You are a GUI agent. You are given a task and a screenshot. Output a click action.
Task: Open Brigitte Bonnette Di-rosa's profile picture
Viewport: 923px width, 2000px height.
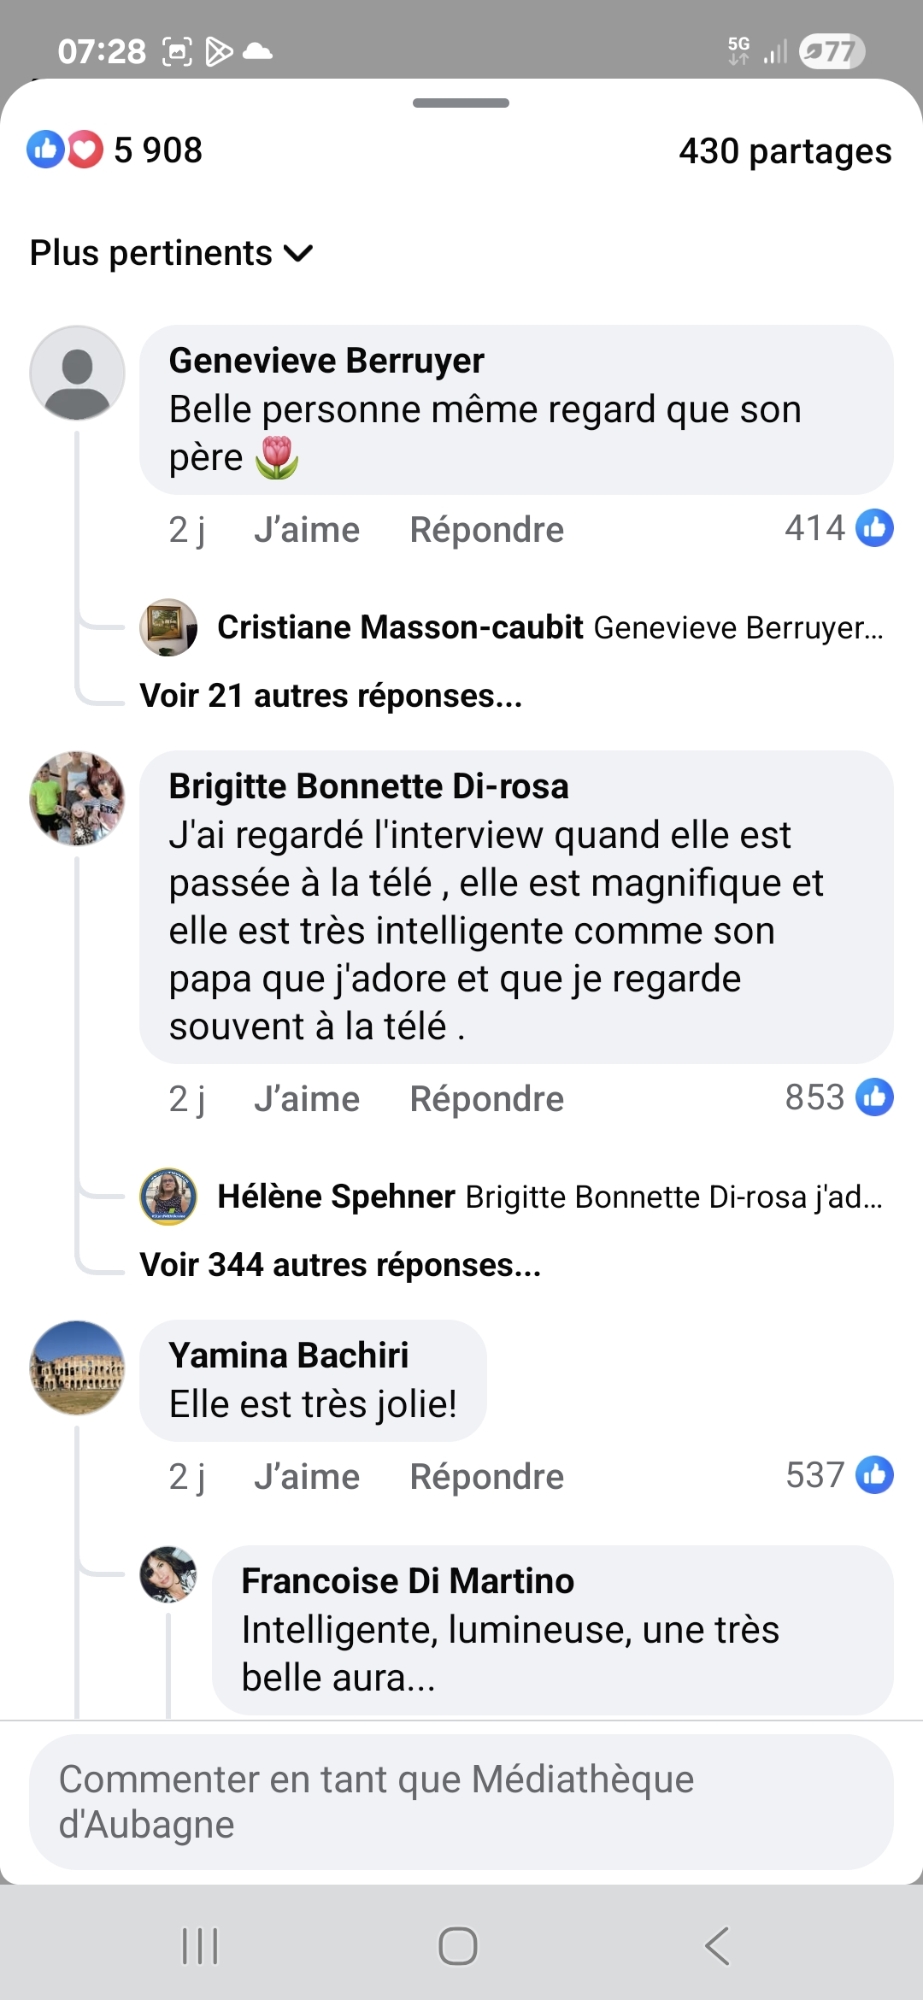click(x=77, y=799)
